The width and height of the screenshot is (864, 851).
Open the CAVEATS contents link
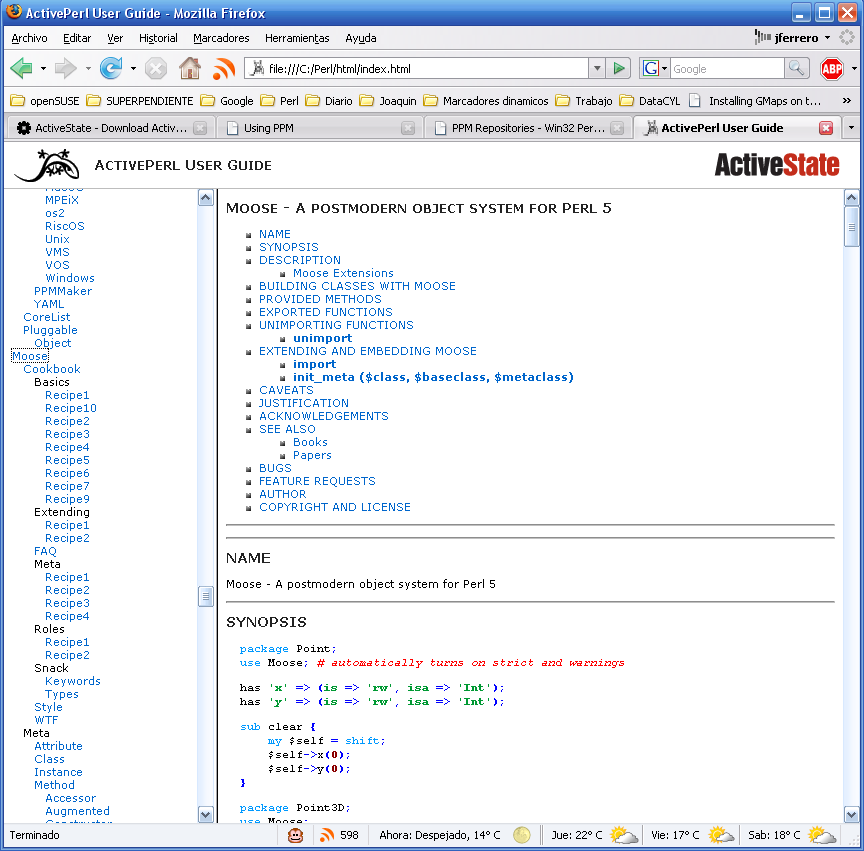coord(286,390)
